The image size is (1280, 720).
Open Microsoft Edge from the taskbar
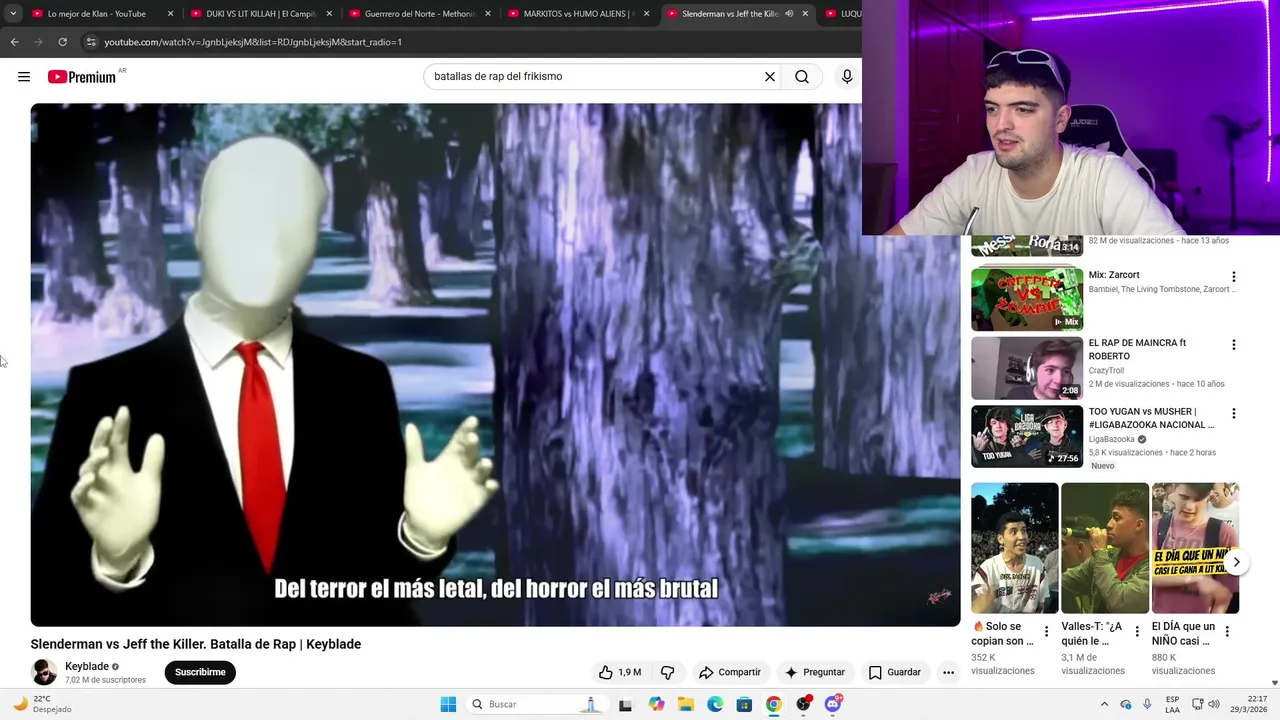715,704
